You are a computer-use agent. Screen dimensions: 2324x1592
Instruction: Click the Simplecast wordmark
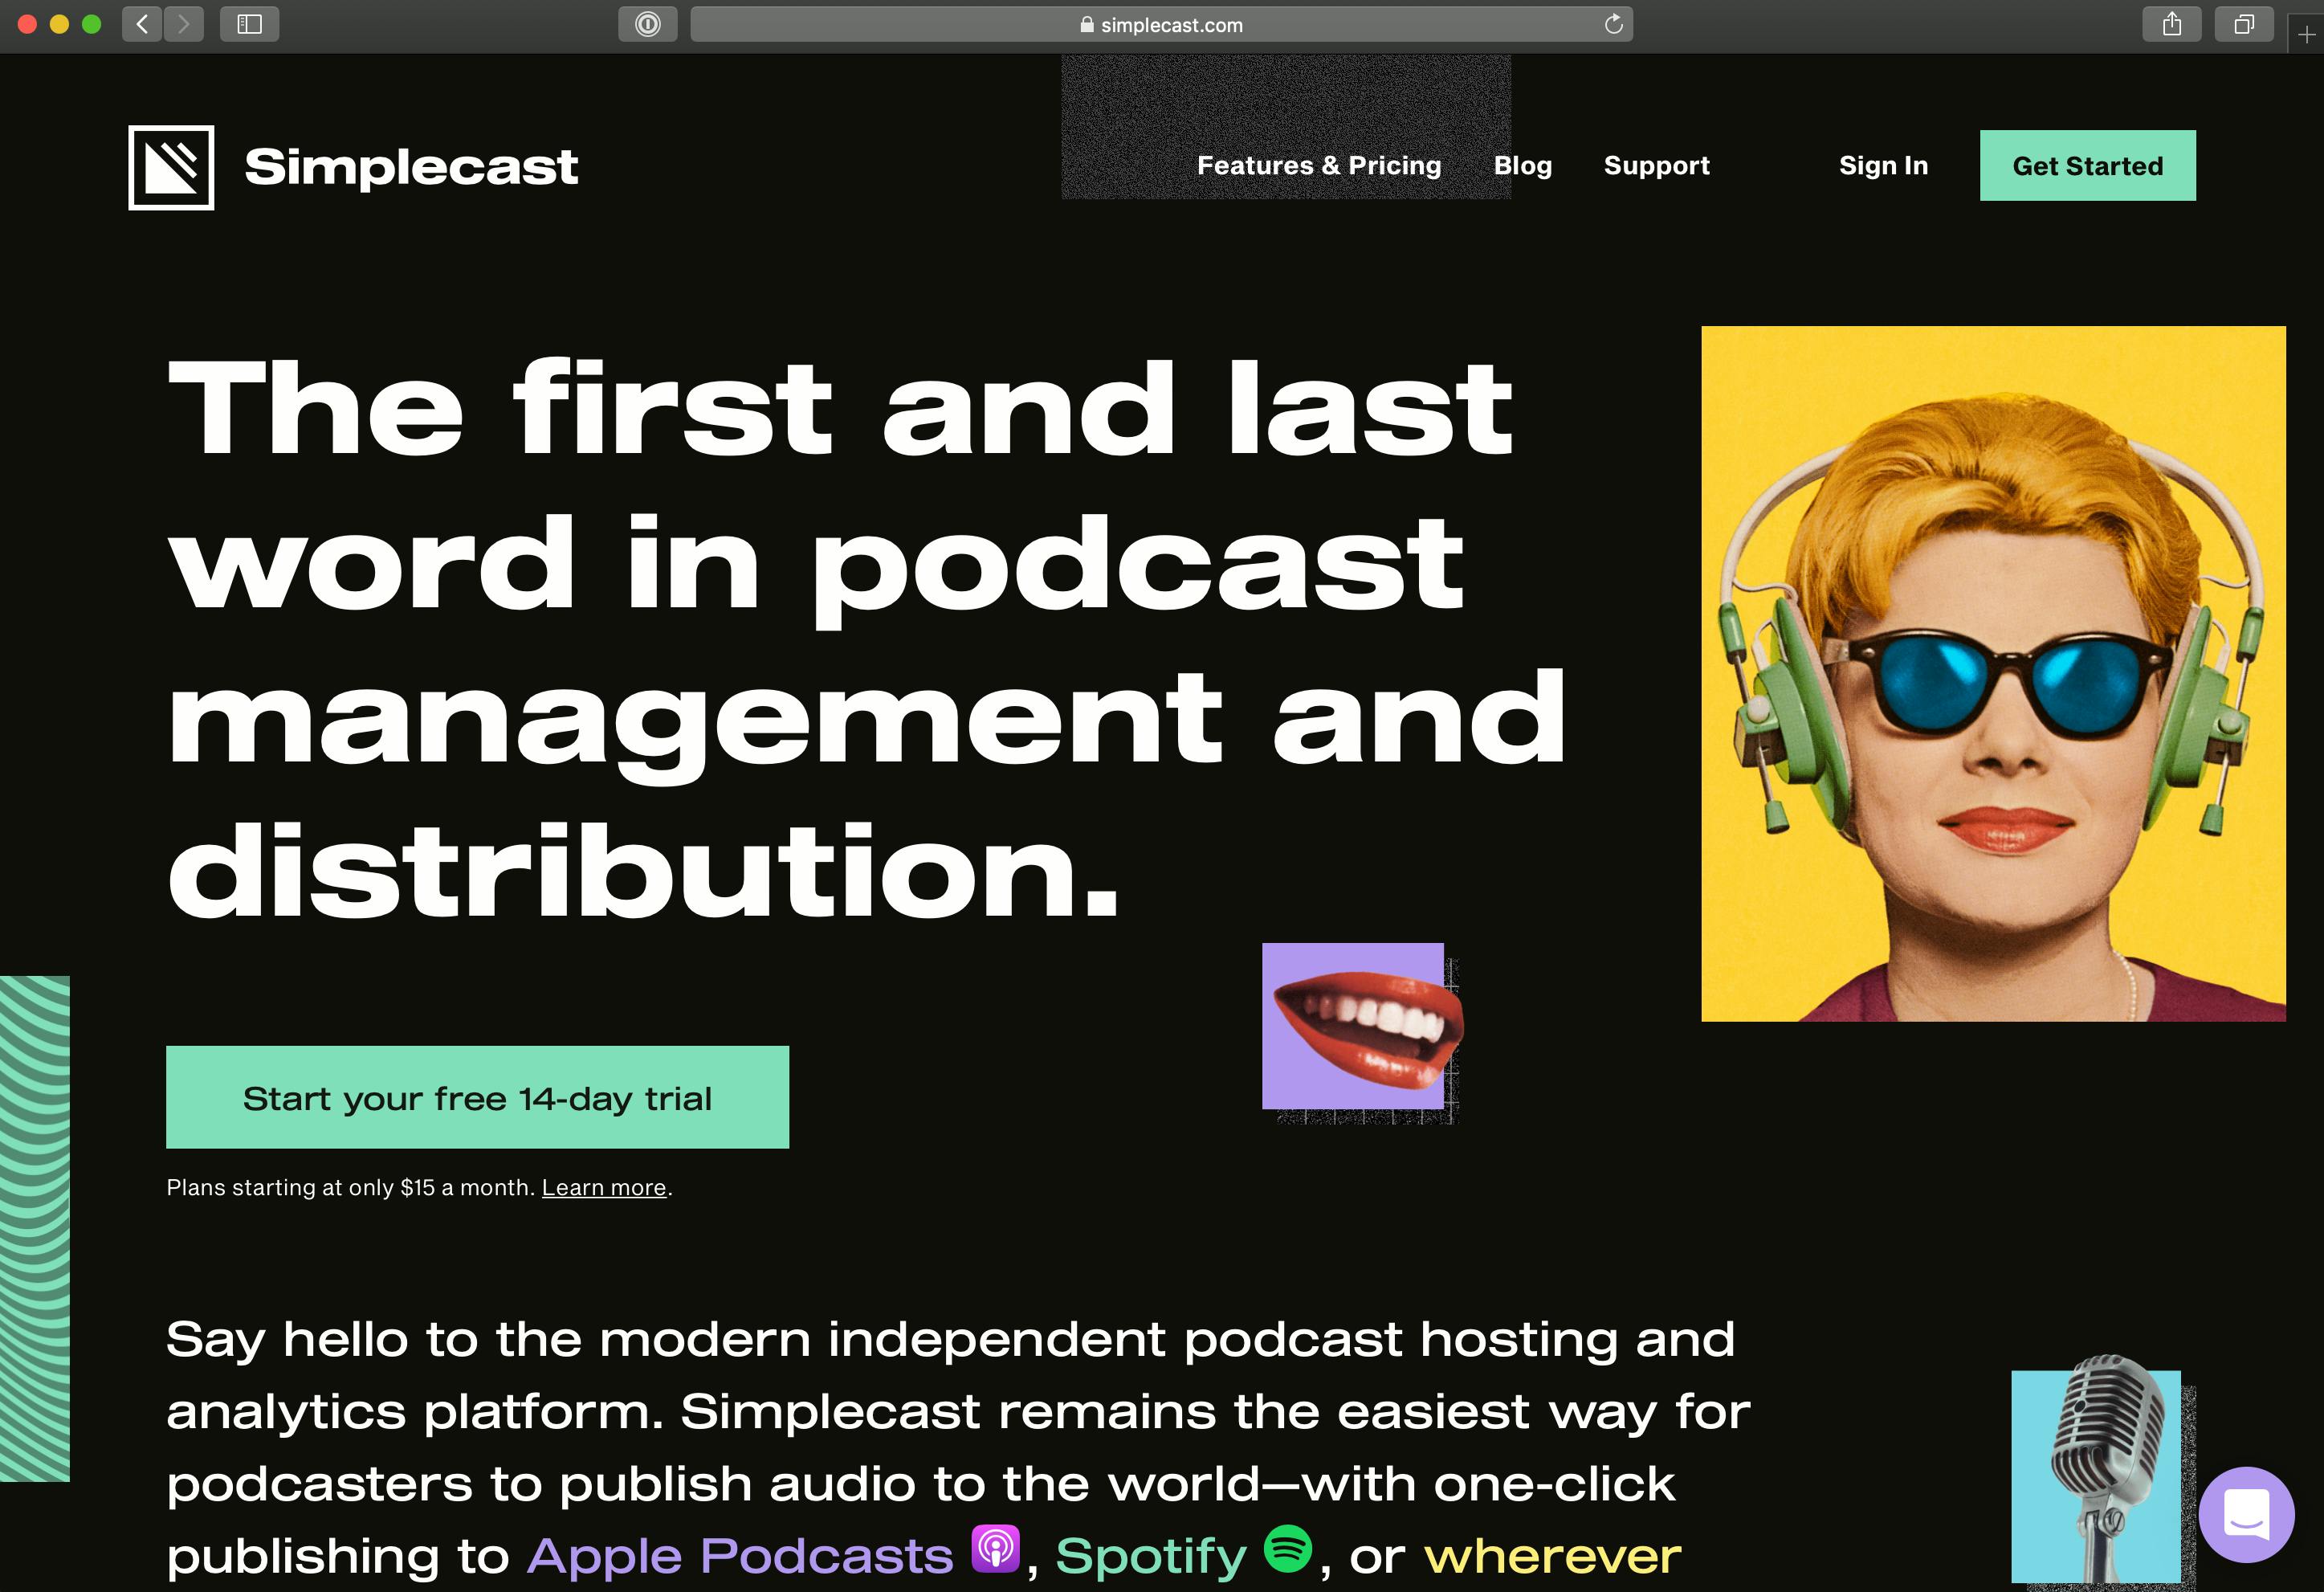411,166
